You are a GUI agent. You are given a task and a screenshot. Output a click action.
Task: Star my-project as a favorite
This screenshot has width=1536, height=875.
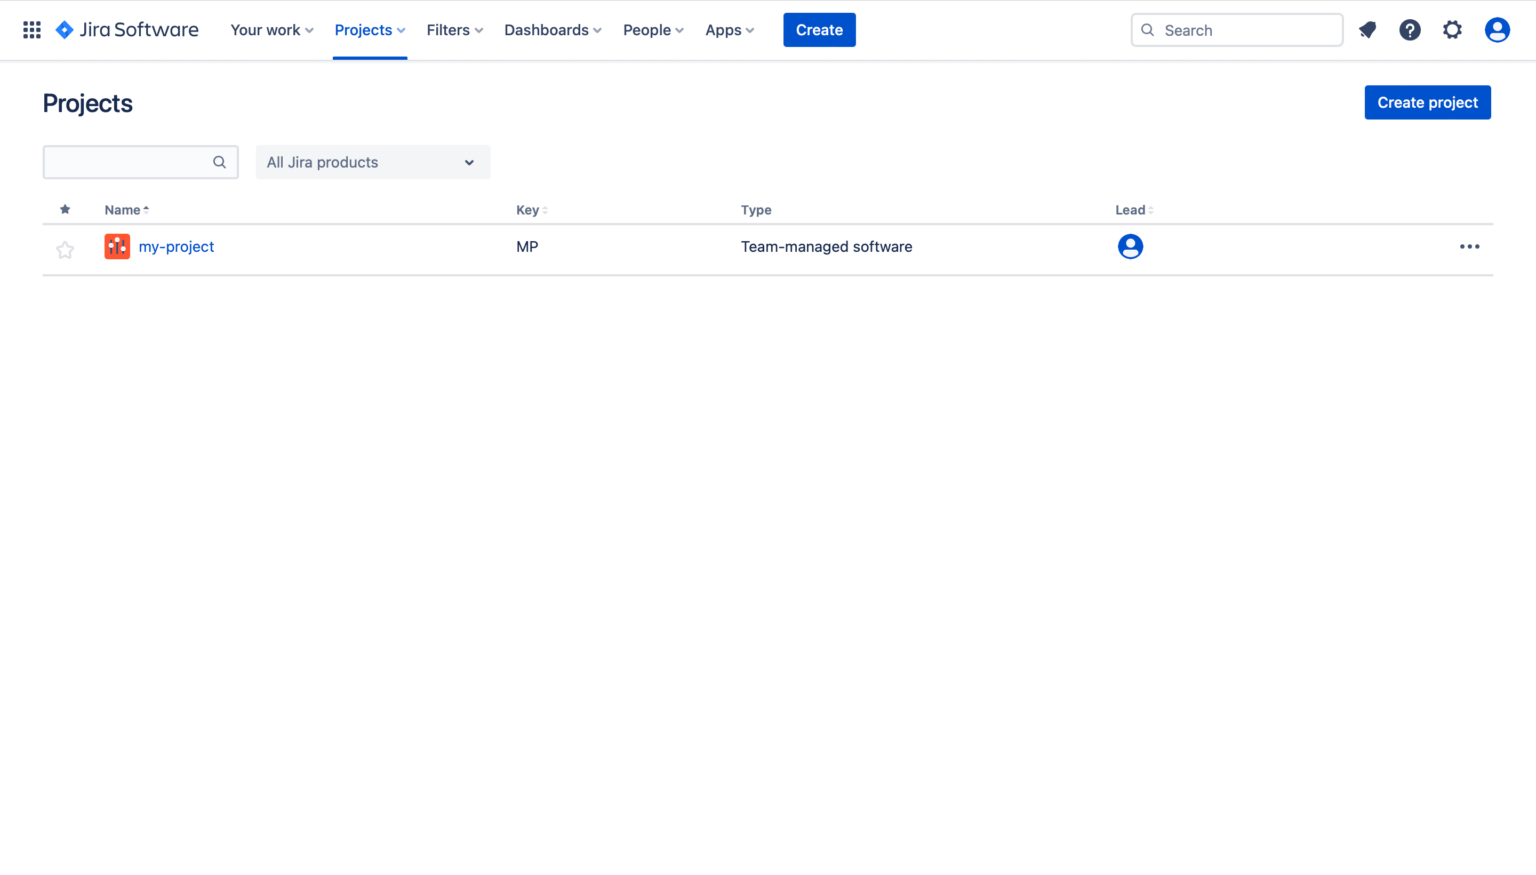[65, 249]
